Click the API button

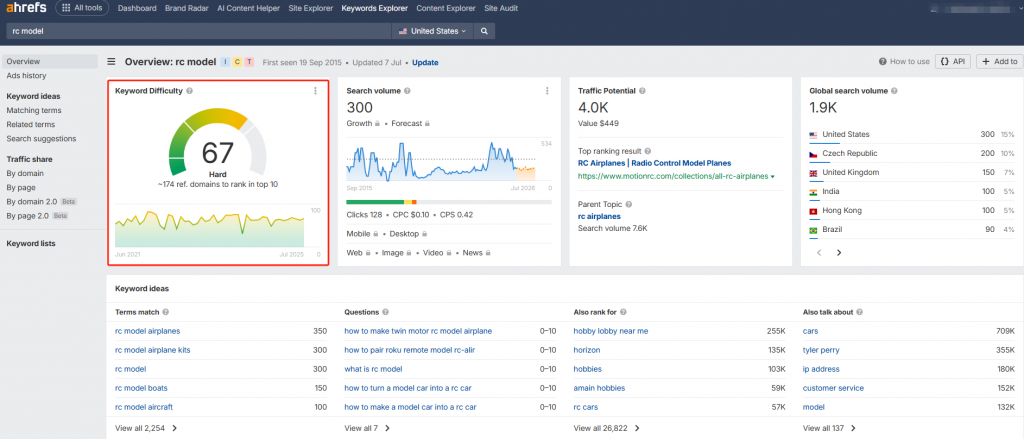953,61
